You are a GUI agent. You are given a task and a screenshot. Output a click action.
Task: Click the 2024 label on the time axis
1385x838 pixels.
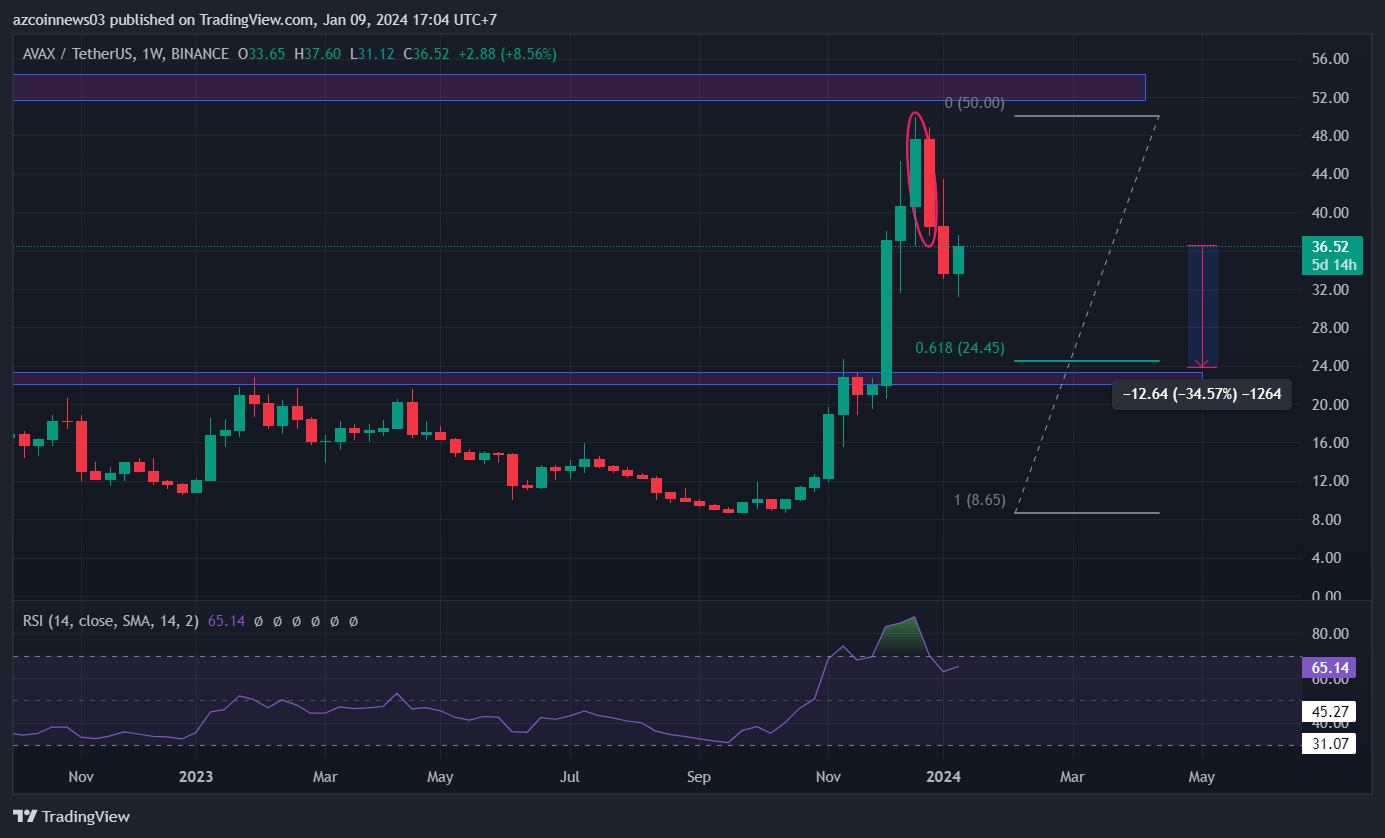(943, 777)
